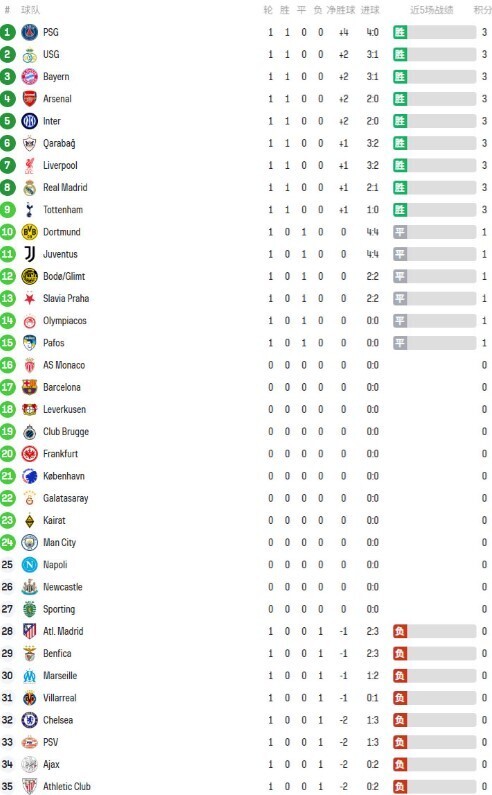The image size is (492, 795).
Task: Open the Dortmund BVB badge
Action: (29, 232)
